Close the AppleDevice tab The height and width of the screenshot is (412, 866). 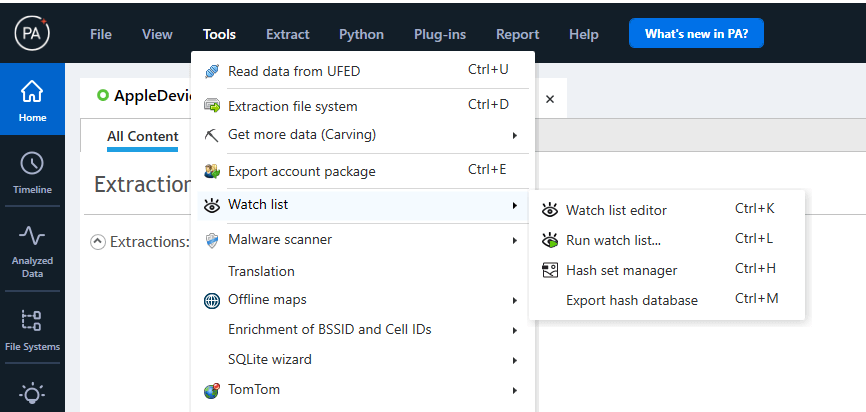pyautogui.click(x=549, y=98)
